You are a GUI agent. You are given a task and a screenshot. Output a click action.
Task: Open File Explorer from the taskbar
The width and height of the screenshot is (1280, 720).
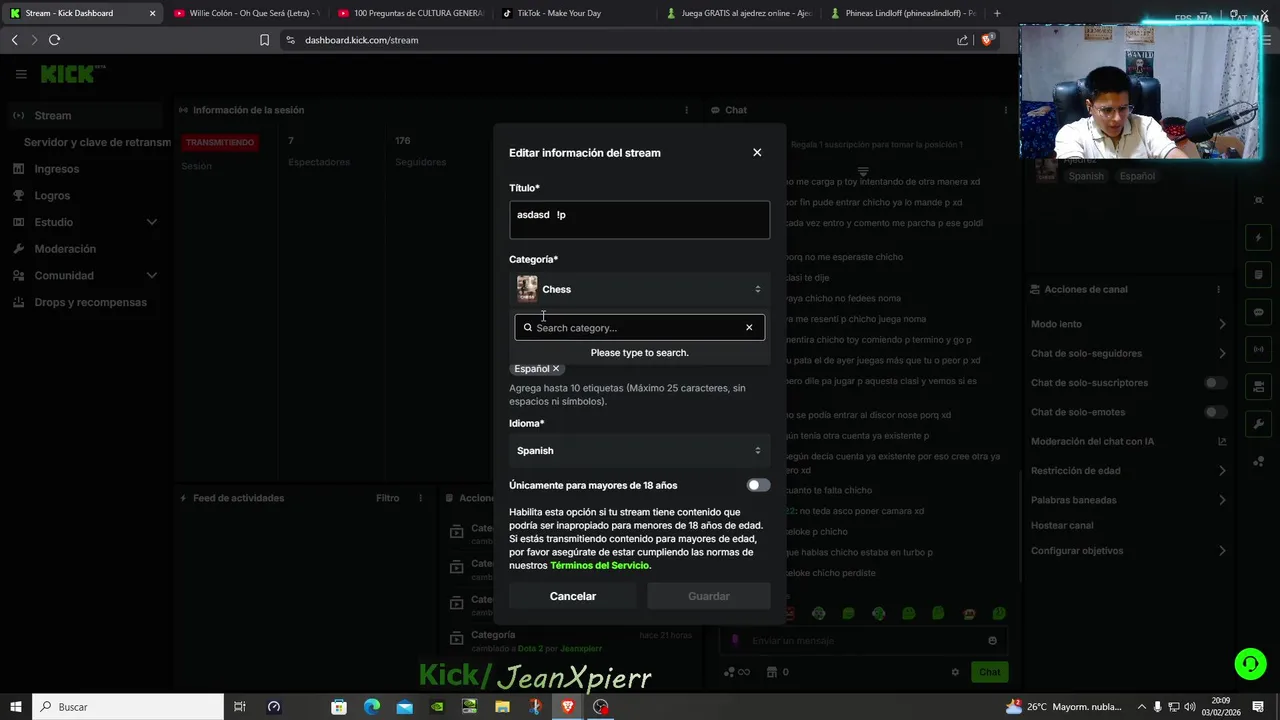coord(502,707)
